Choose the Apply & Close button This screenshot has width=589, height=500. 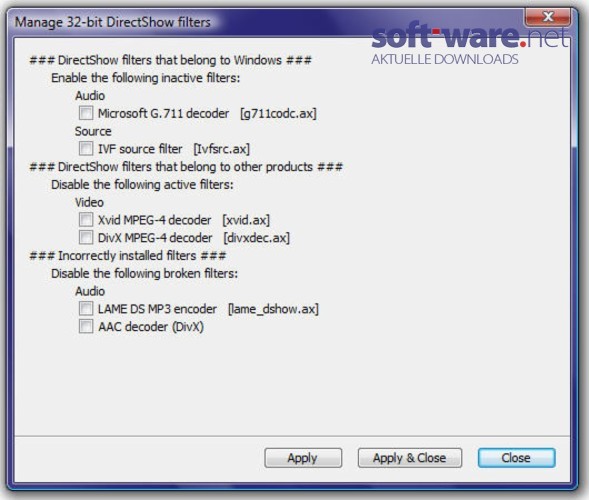click(x=409, y=458)
